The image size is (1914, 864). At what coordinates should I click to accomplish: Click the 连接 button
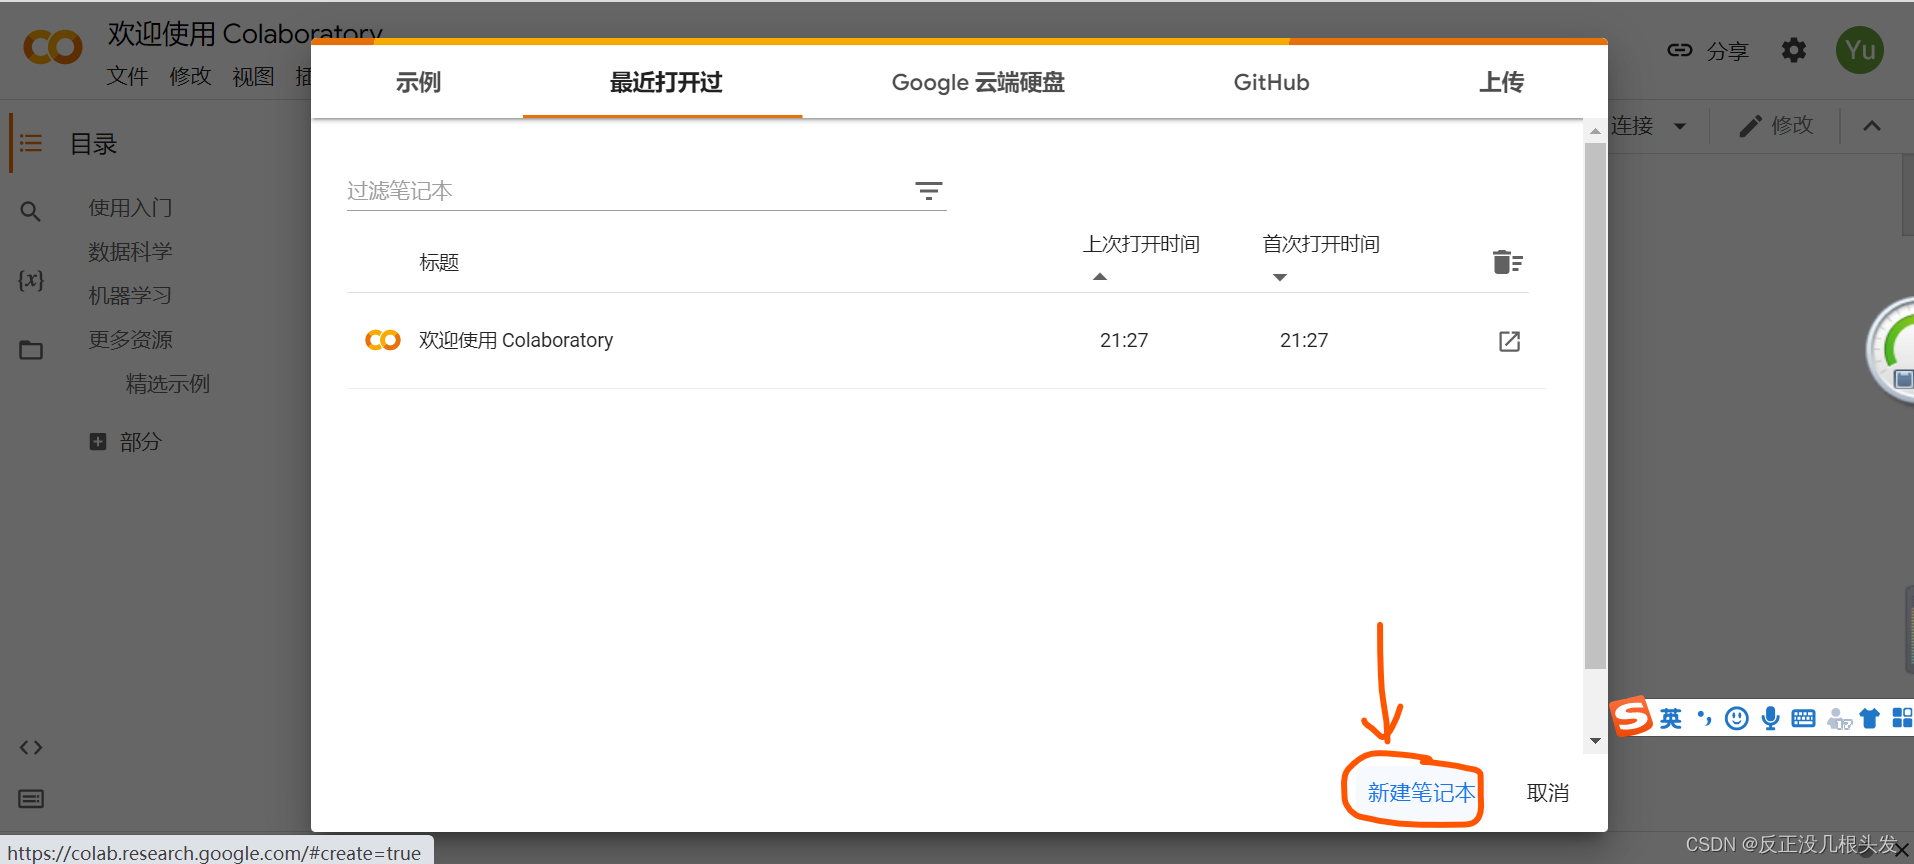pyautogui.click(x=1632, y=126)
